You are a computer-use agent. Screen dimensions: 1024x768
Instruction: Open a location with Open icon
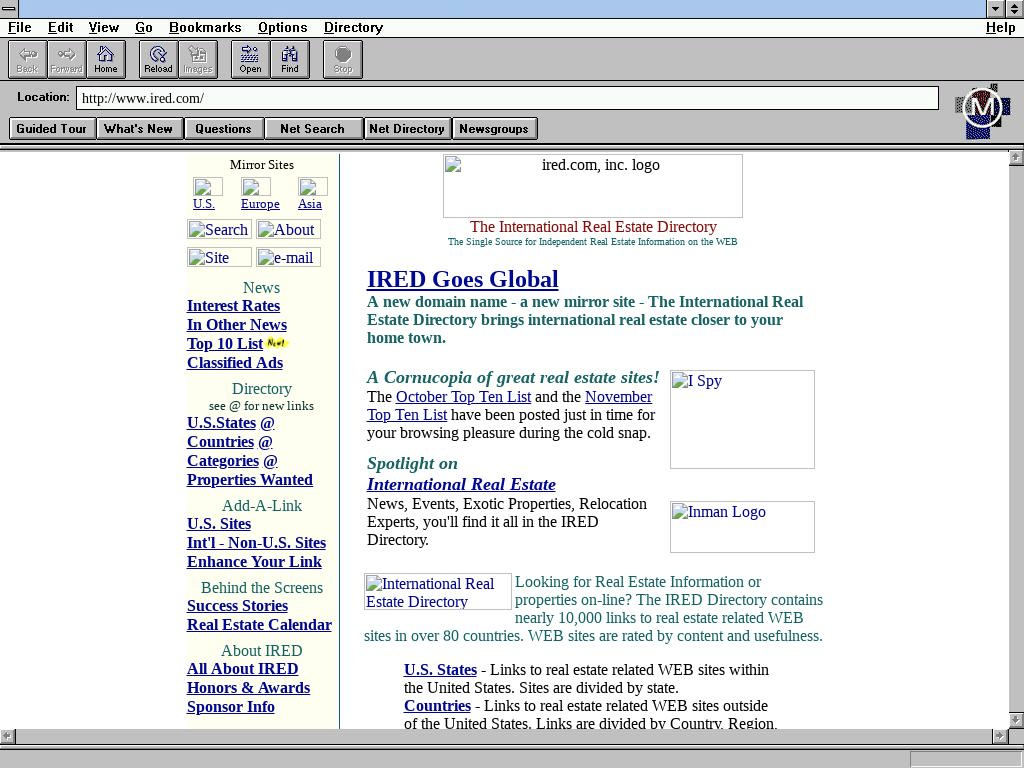click(250, 59)
